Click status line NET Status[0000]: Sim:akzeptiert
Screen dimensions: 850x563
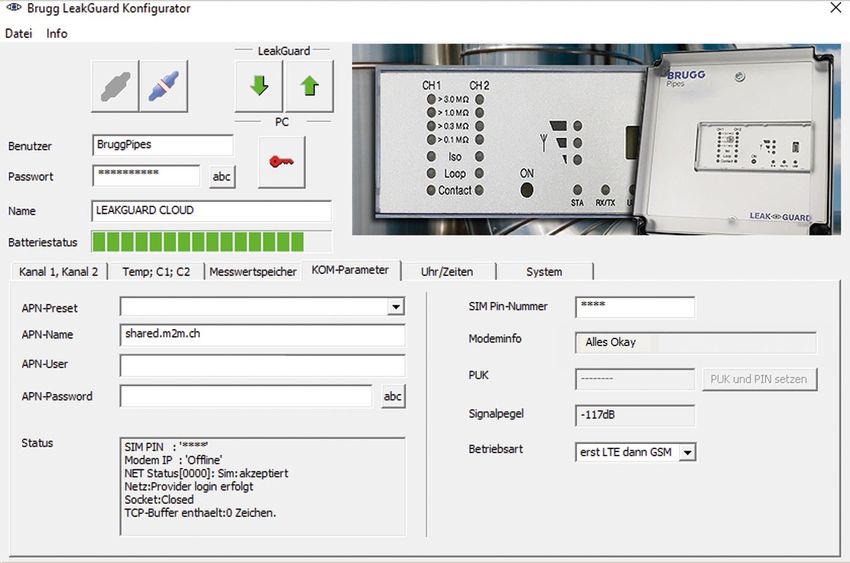[x=206, y=473]
